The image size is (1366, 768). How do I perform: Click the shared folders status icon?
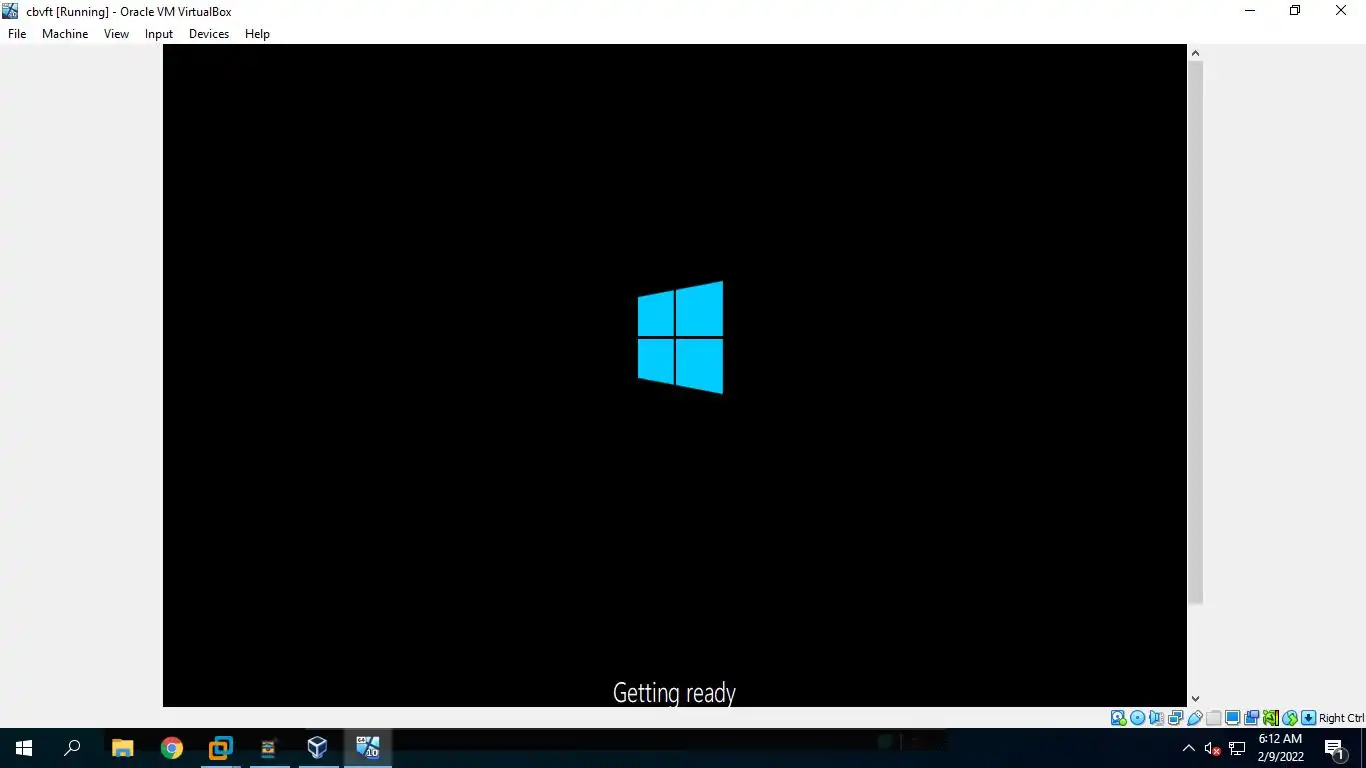[x=1214, y=718]
